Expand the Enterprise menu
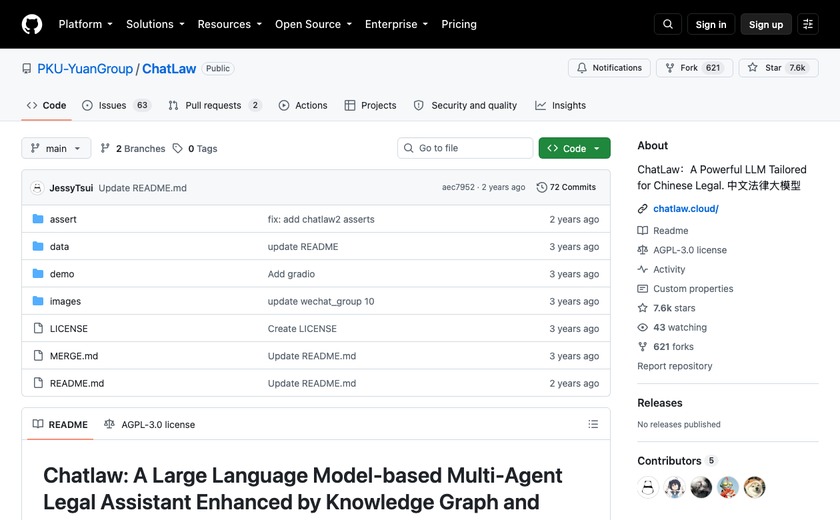The width and height of the screenshot is (840, 520). [x=396, y=24]
